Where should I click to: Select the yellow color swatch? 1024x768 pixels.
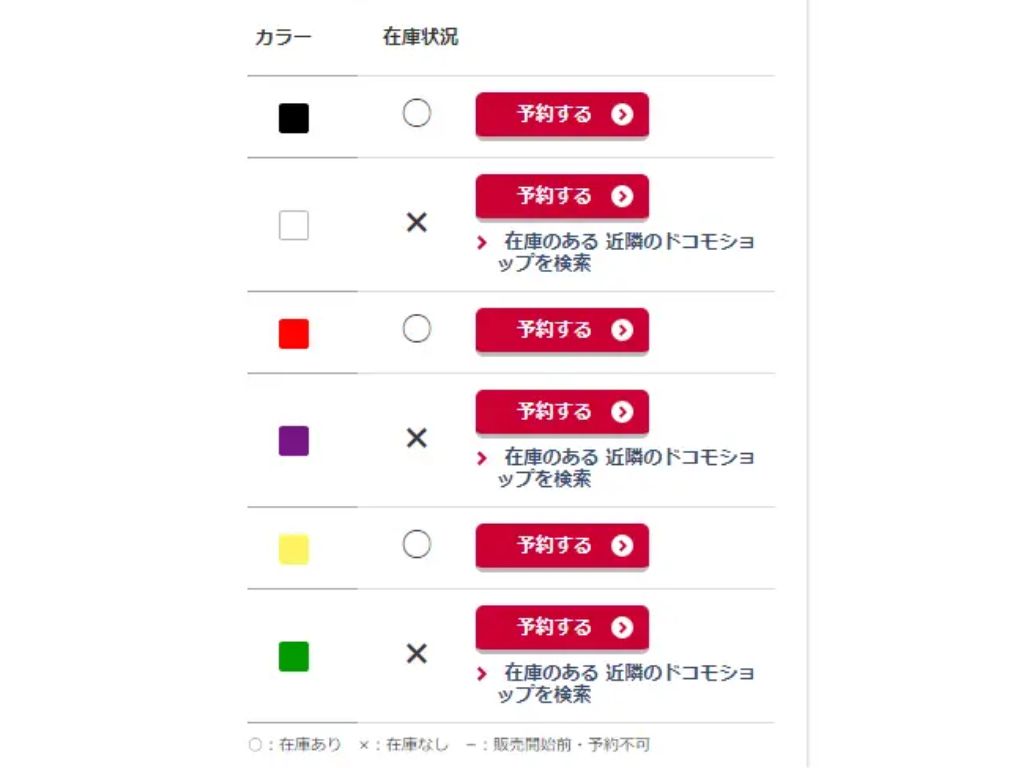click(x=294, y=549)
